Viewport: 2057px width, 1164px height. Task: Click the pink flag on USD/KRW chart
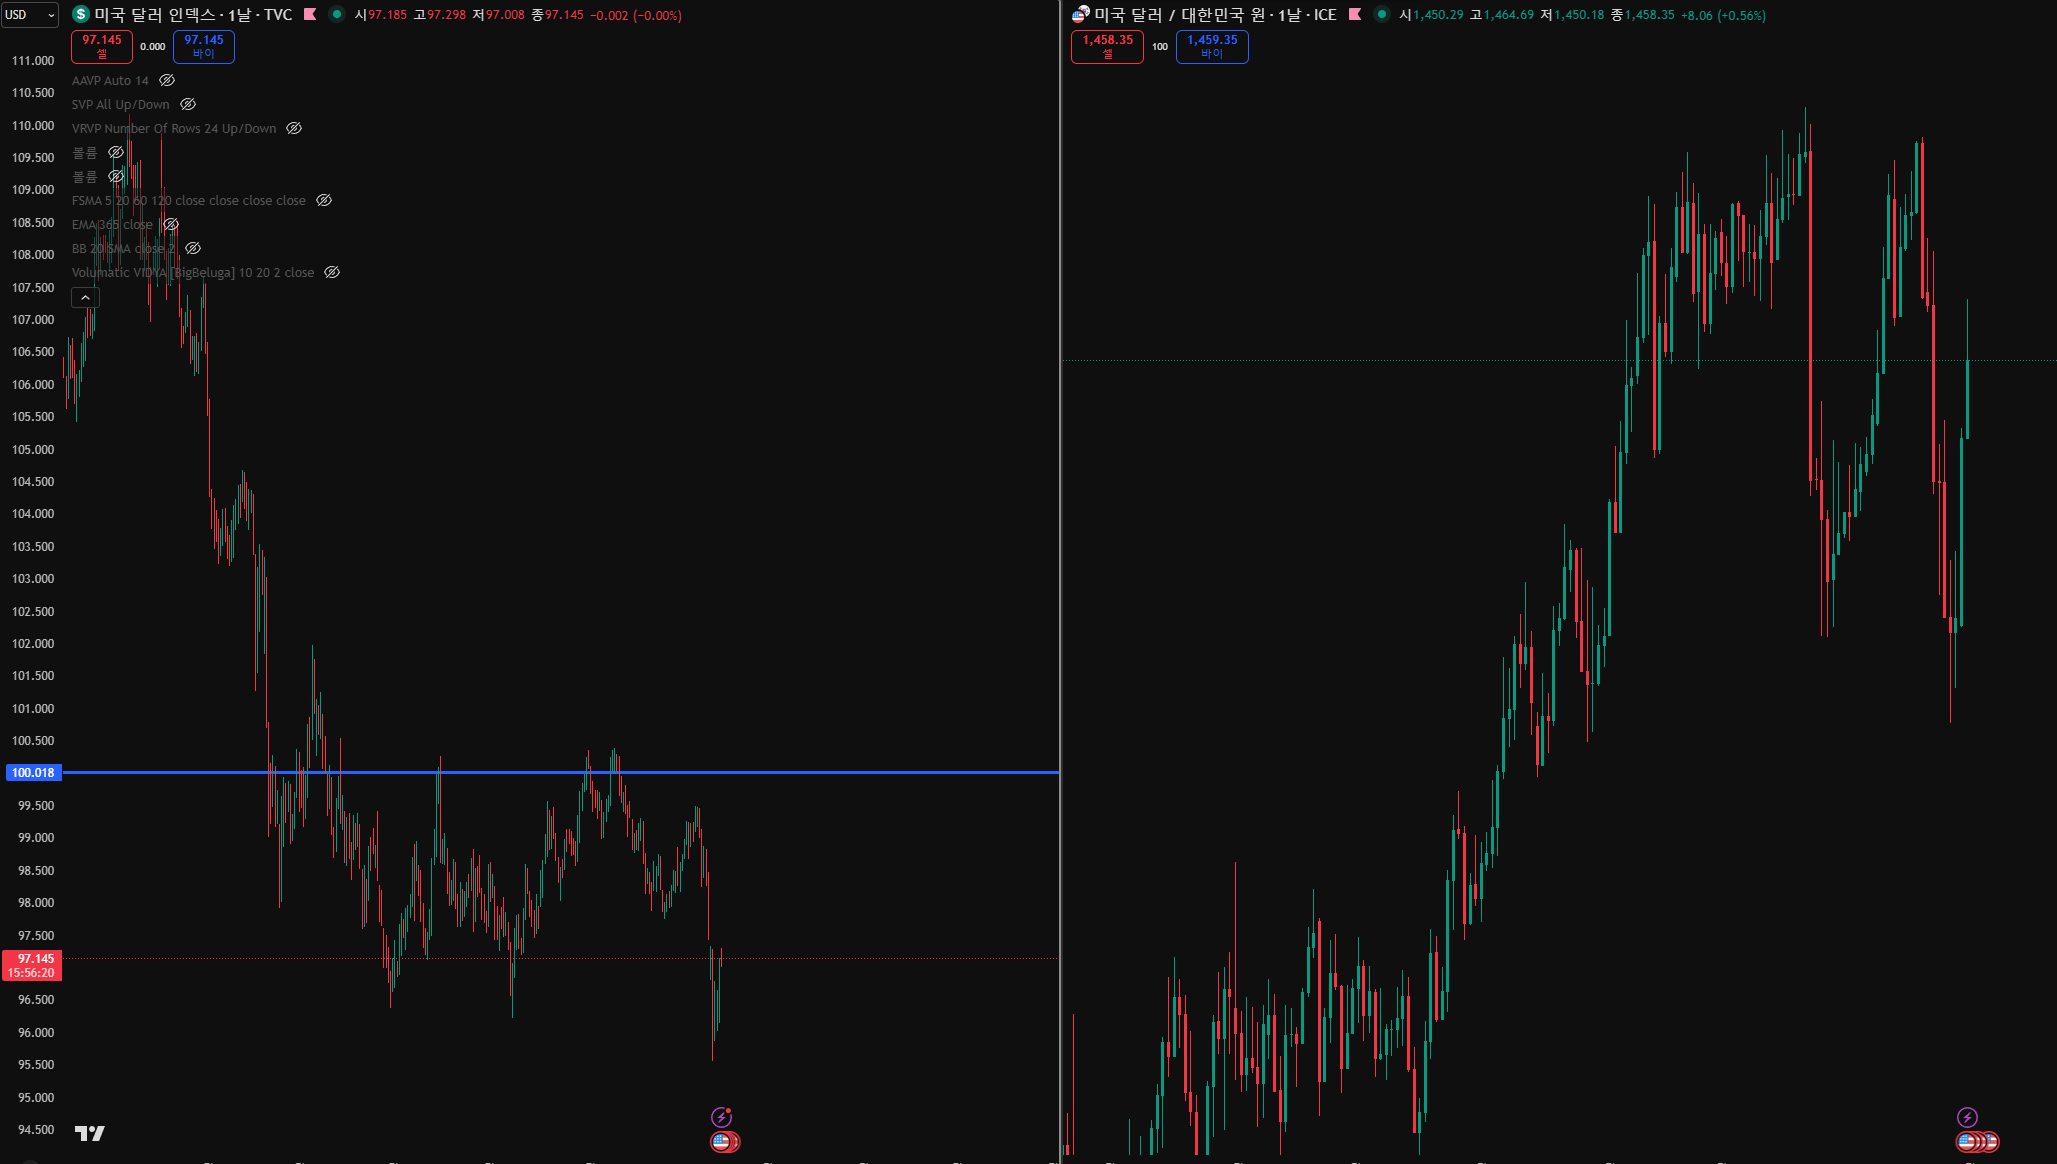point(1355,14)
